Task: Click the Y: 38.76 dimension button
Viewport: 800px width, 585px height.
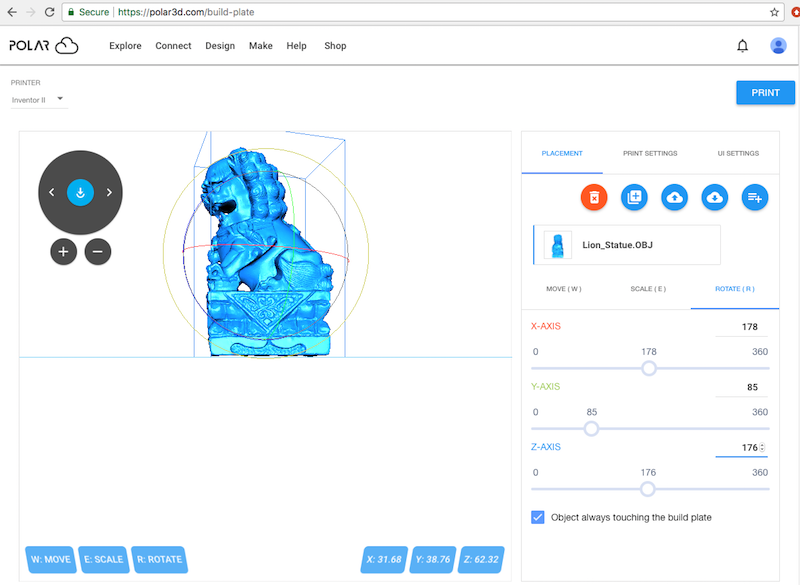Action: coord(433,559)
